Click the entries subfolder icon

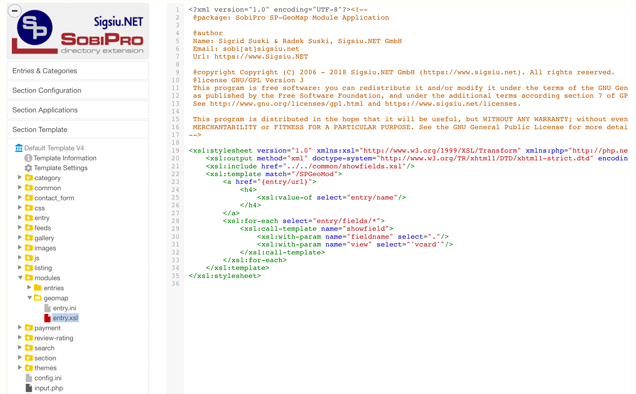(x=38, y=287)
